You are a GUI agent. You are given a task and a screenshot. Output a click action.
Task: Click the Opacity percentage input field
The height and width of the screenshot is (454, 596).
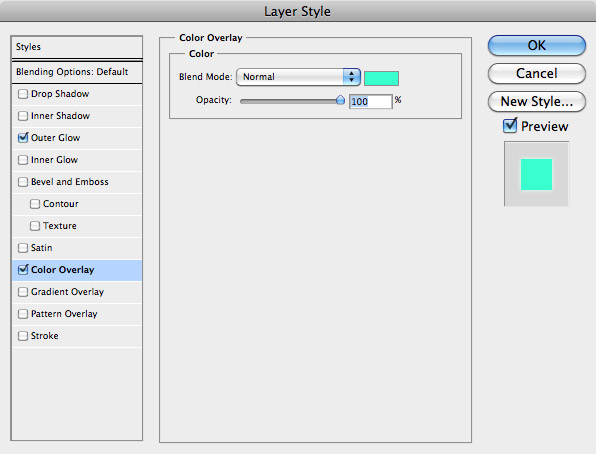click(x=370, y=102)
